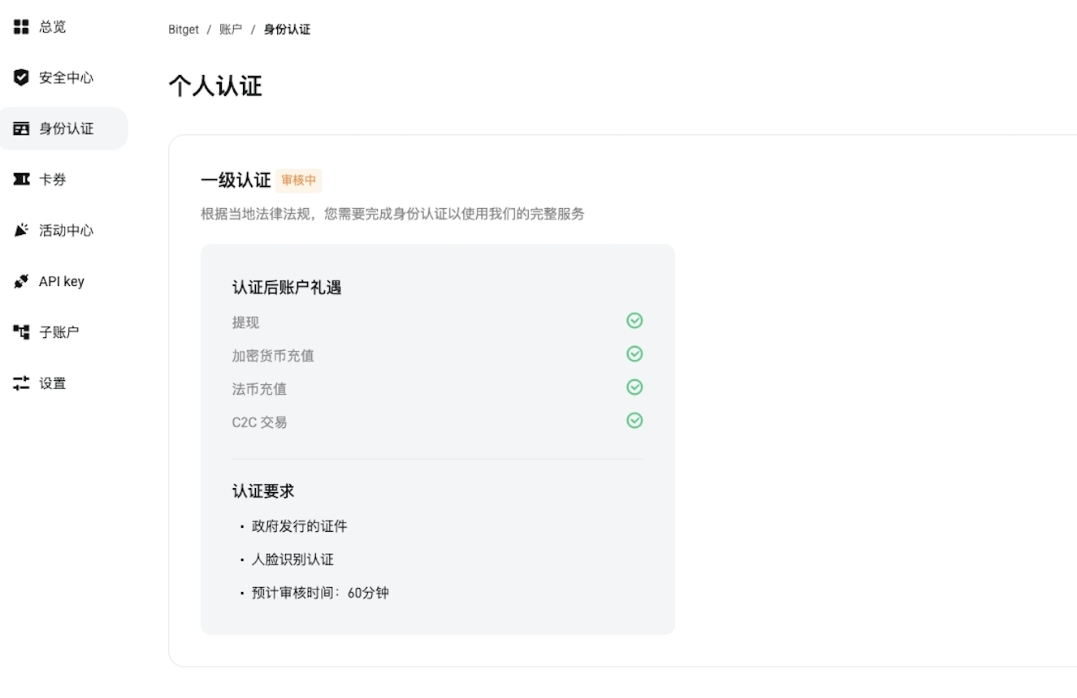Click the checkmark beside 加密货币充值
This screenshot has height=698, width=1077.
[634, 354]
